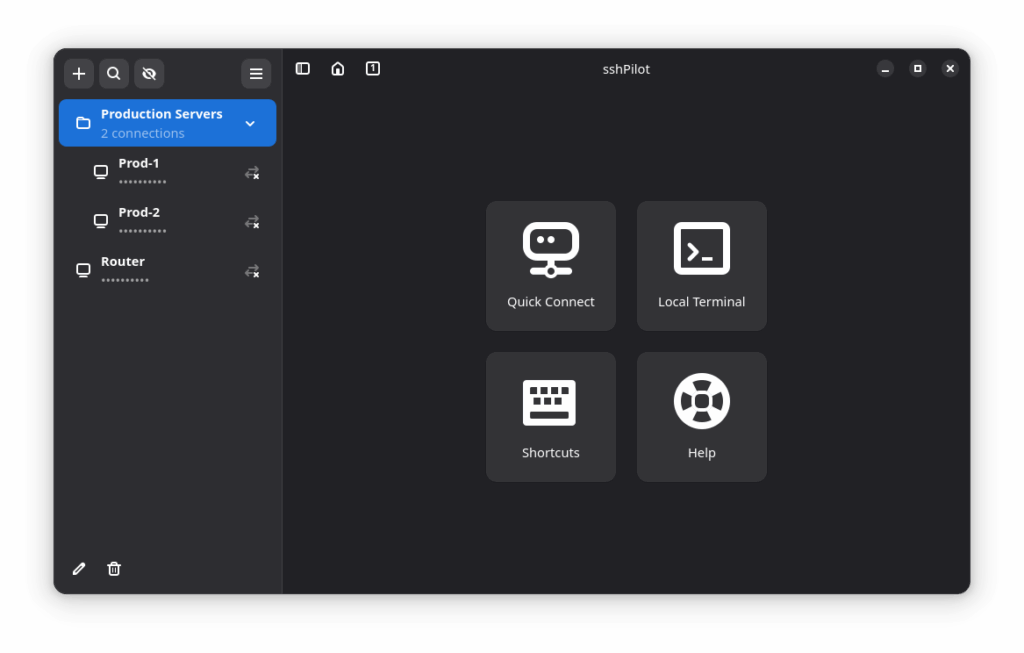Select the Production Servers folder
Image resolution: width=1024 pixels, height=653 pixels.
pos(160,123)
